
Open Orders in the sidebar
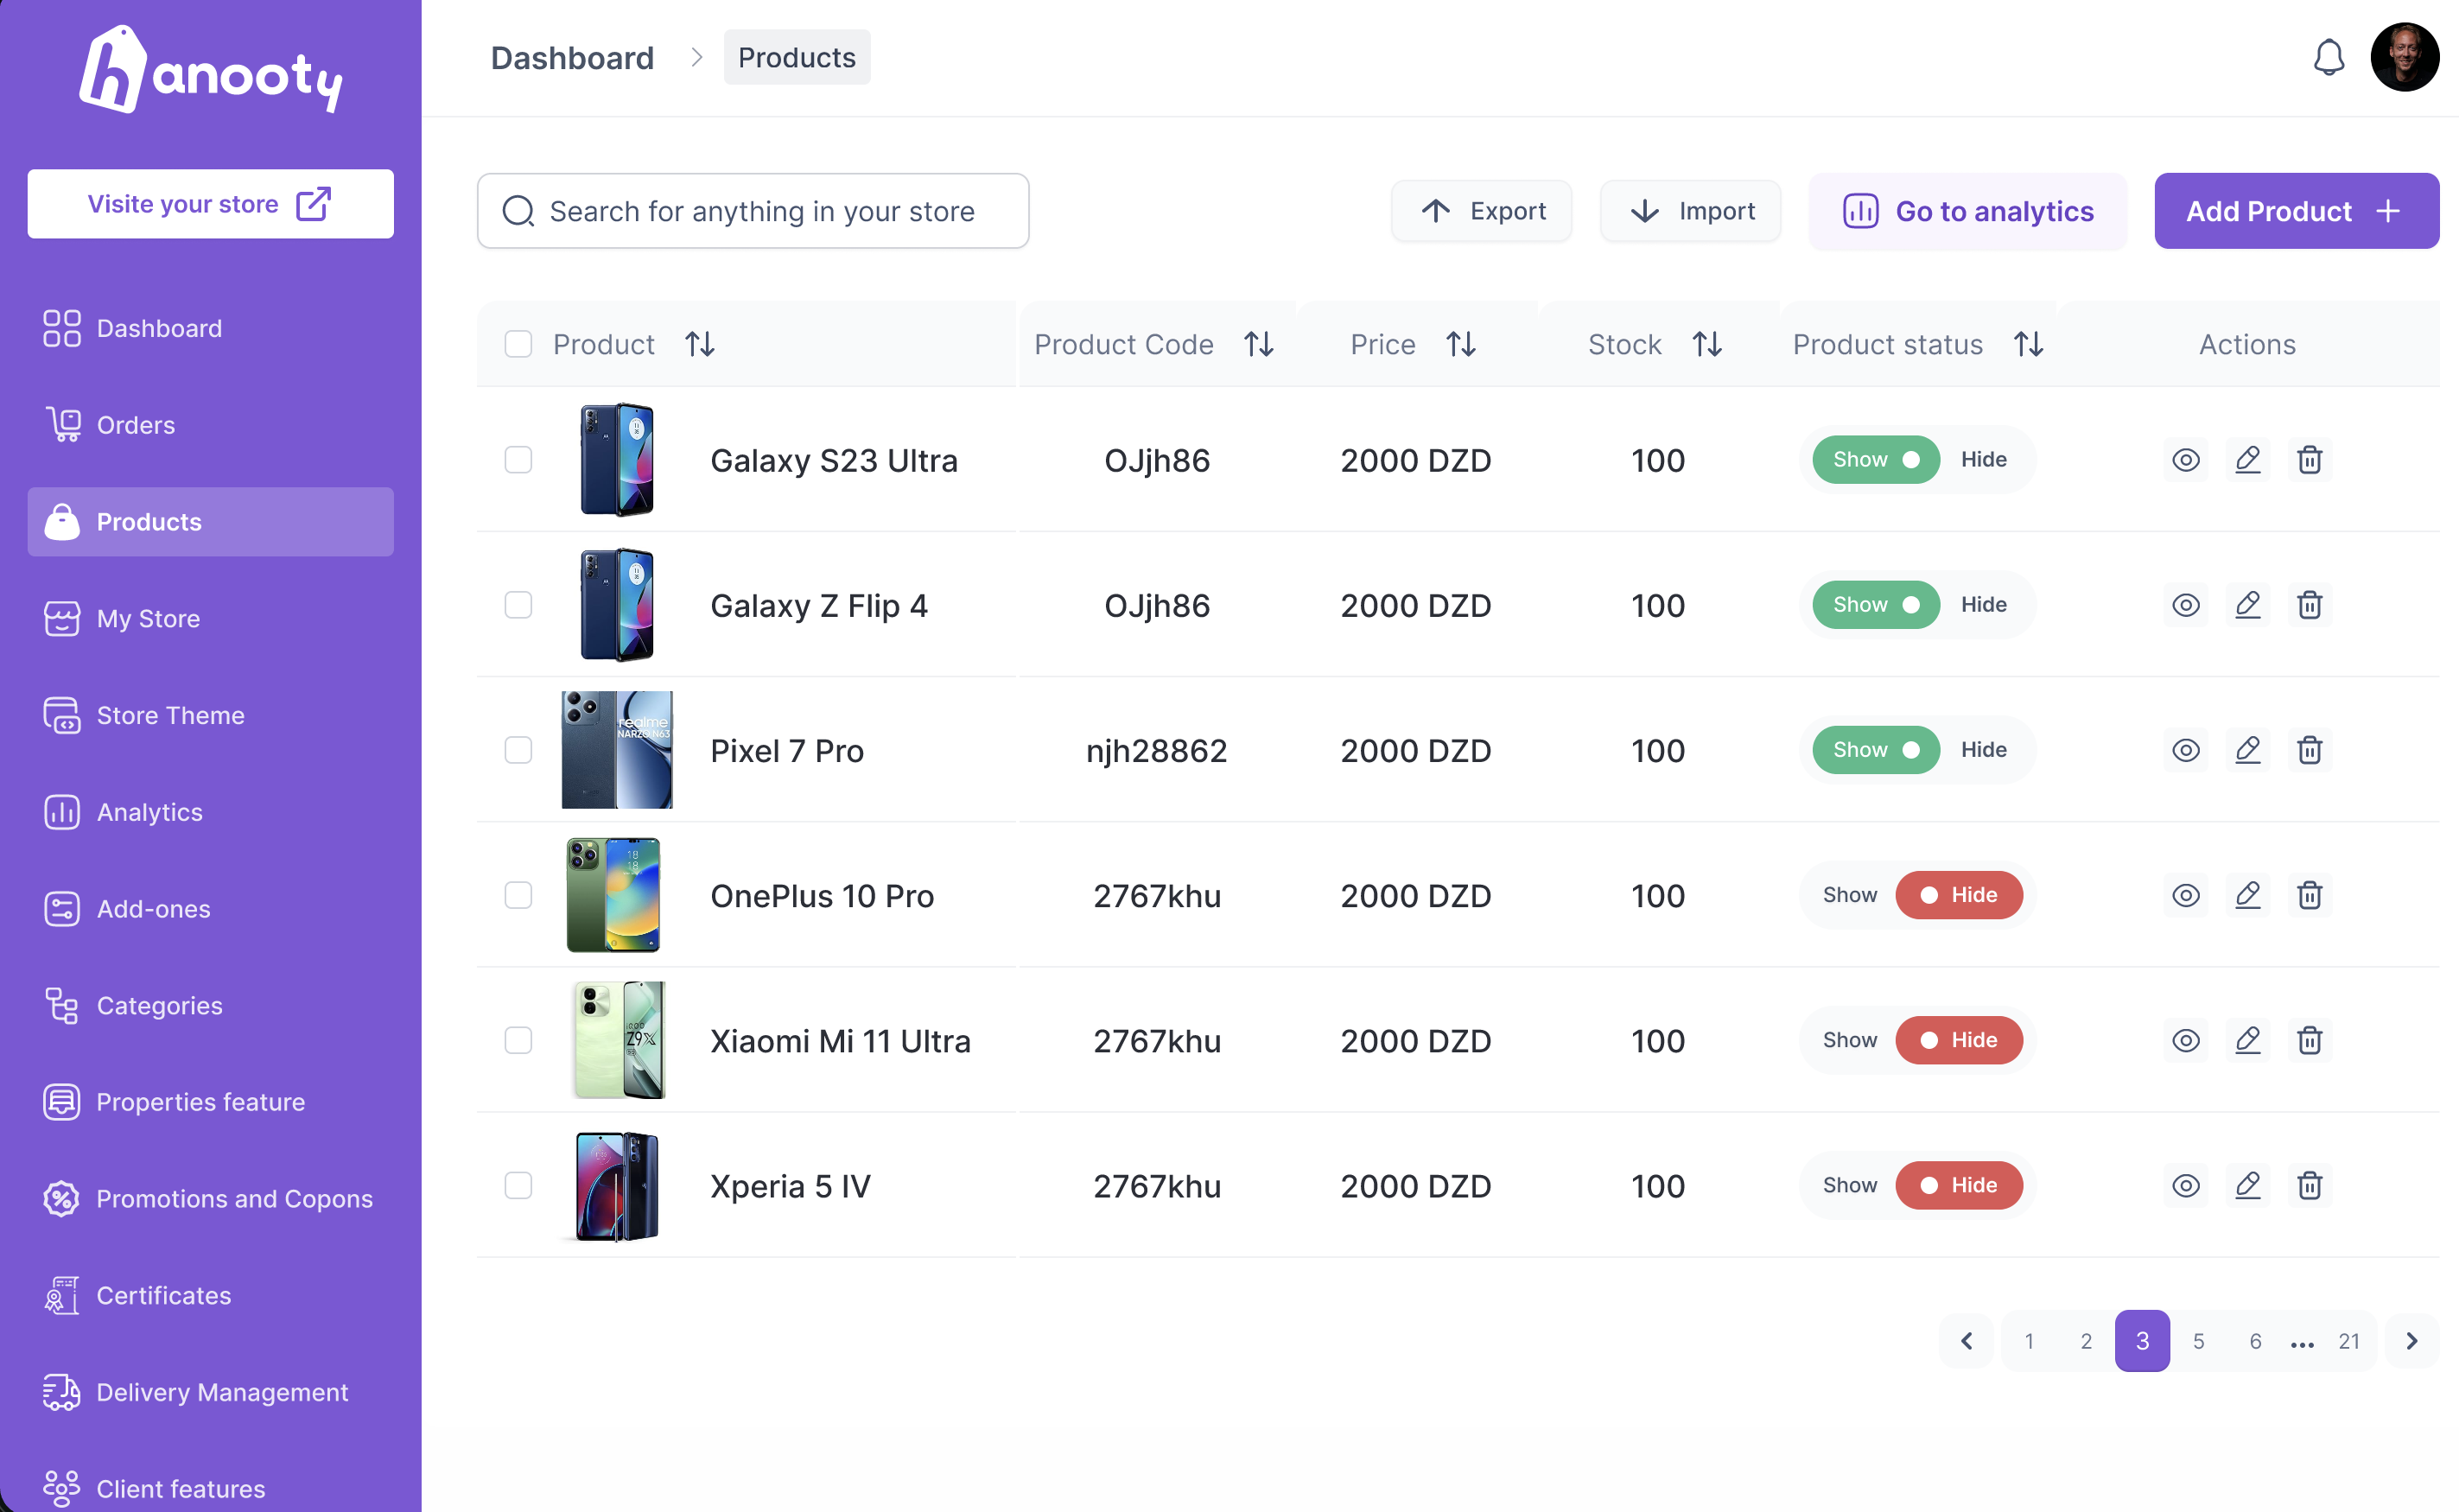click(211, 425)
